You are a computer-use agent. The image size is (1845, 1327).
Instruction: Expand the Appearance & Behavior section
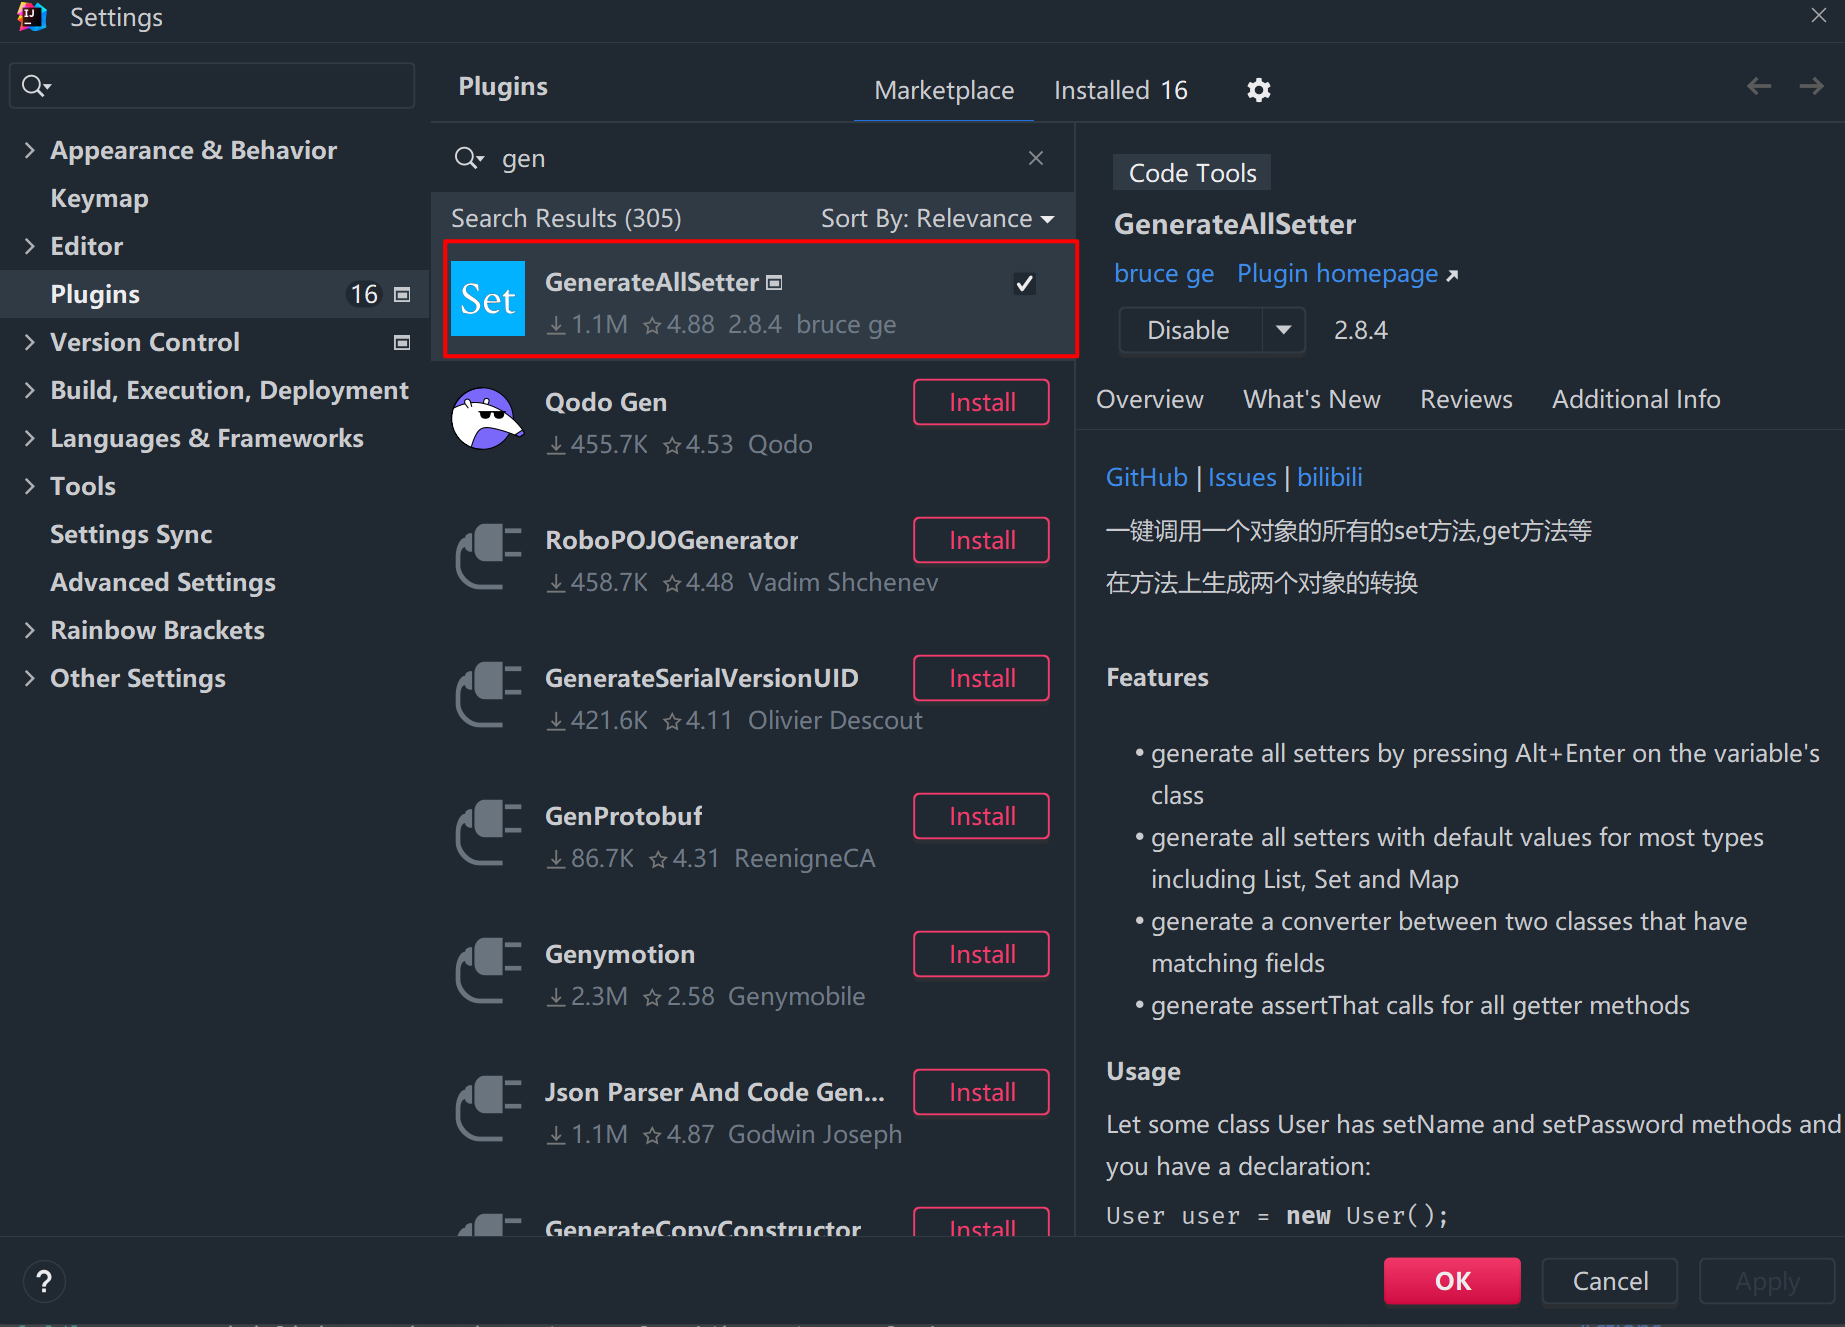29,150
